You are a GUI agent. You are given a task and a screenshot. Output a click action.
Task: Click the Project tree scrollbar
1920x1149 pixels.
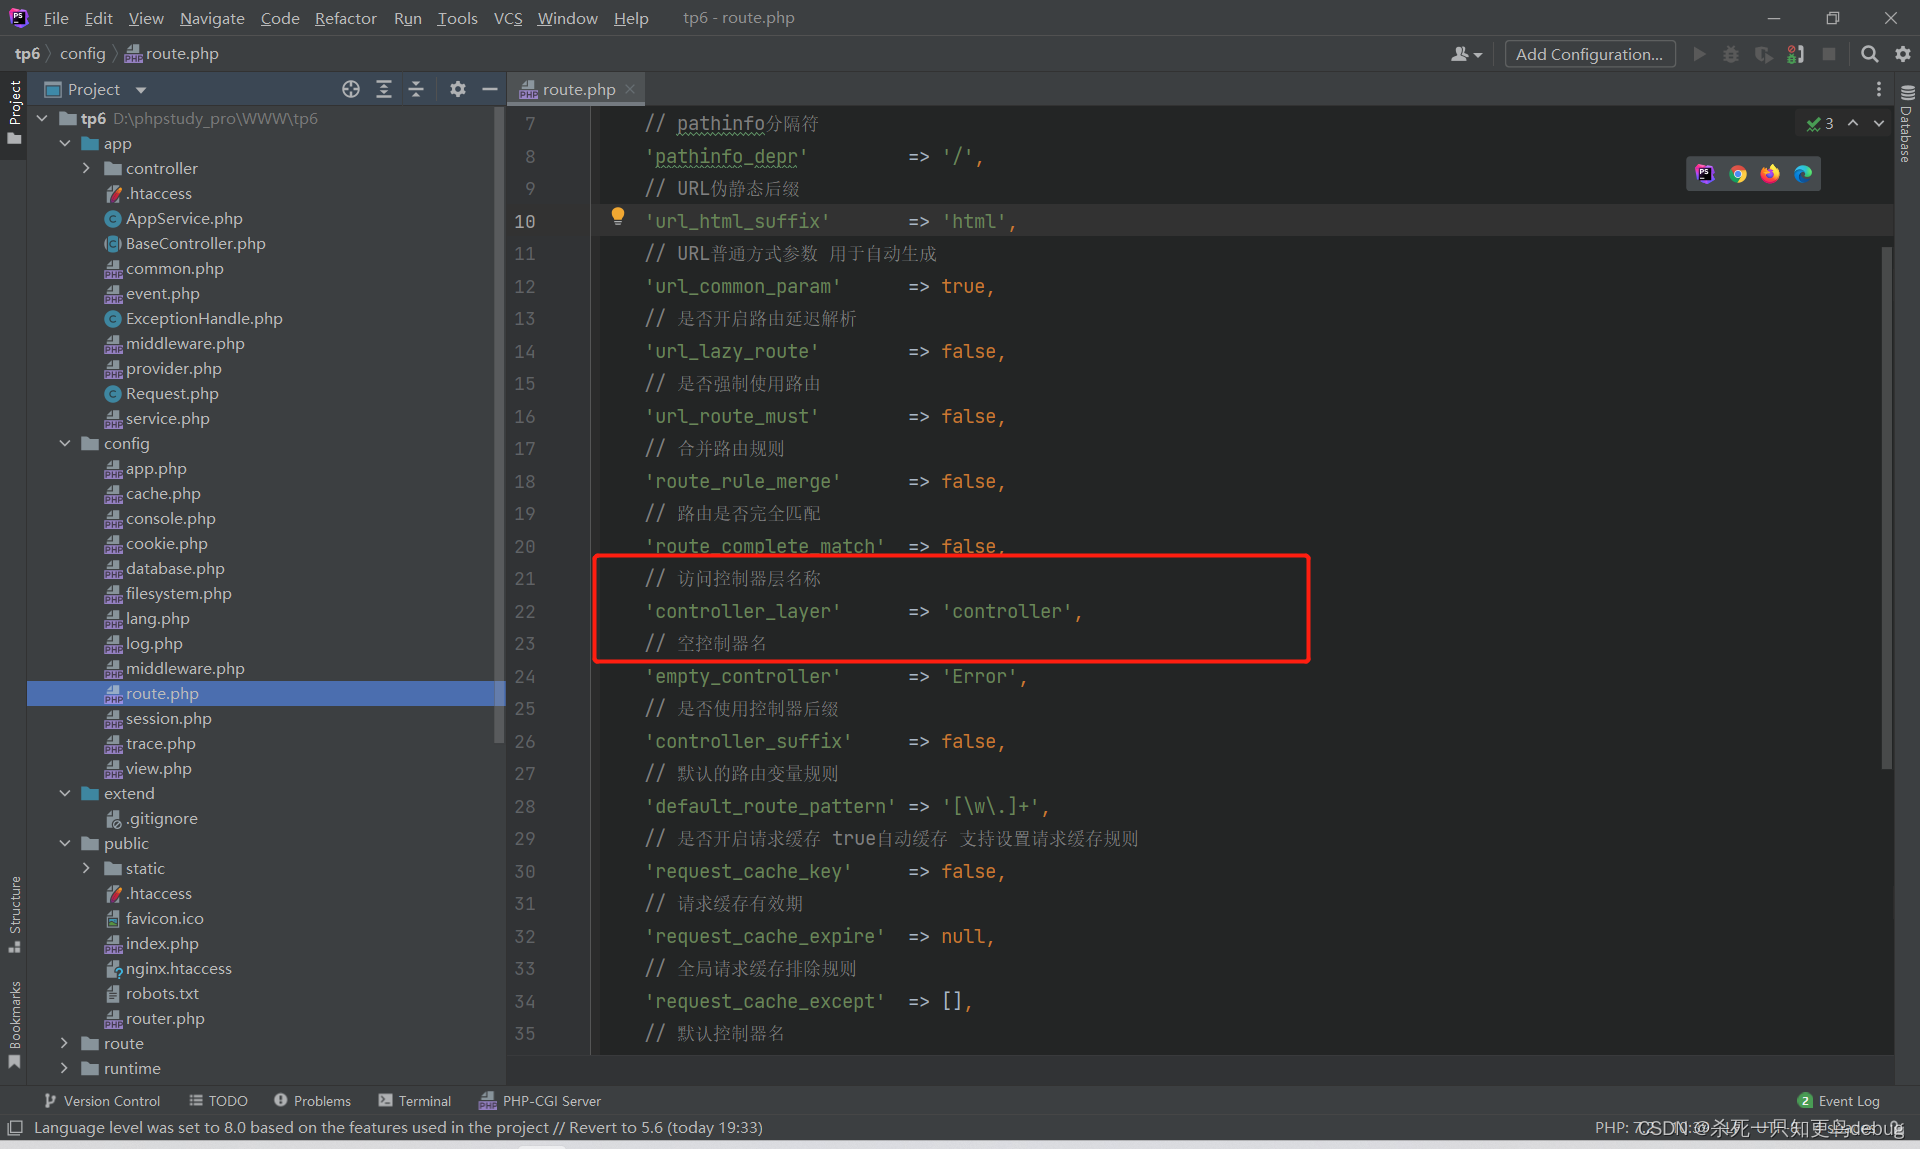(x=499, y=424)
